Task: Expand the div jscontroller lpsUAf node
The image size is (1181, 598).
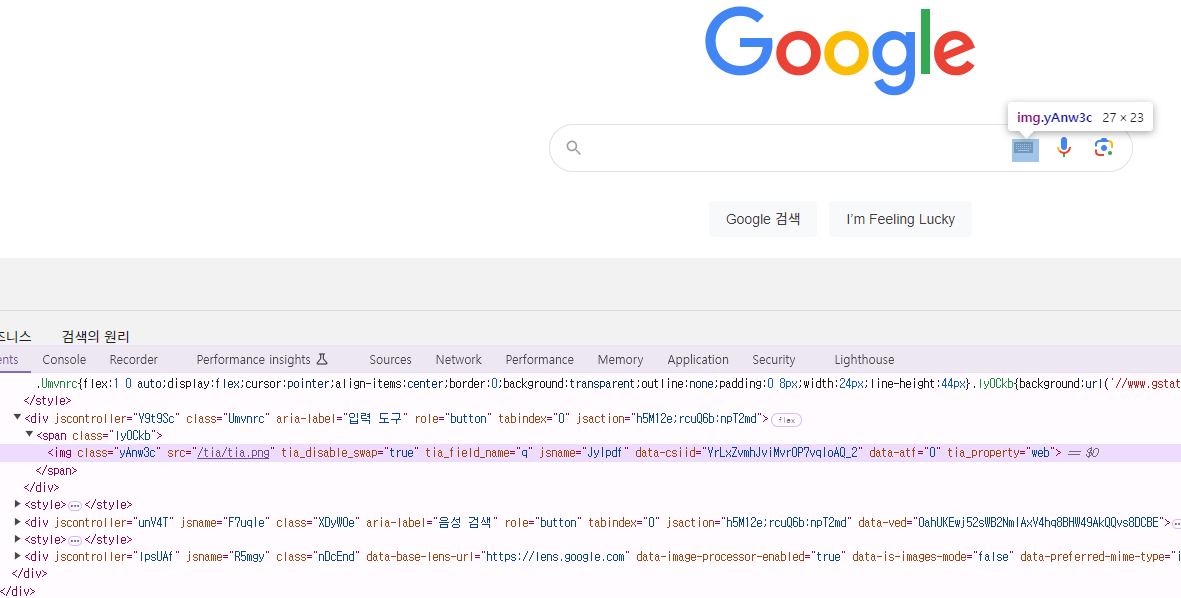Action: click(x=17, y=557)
